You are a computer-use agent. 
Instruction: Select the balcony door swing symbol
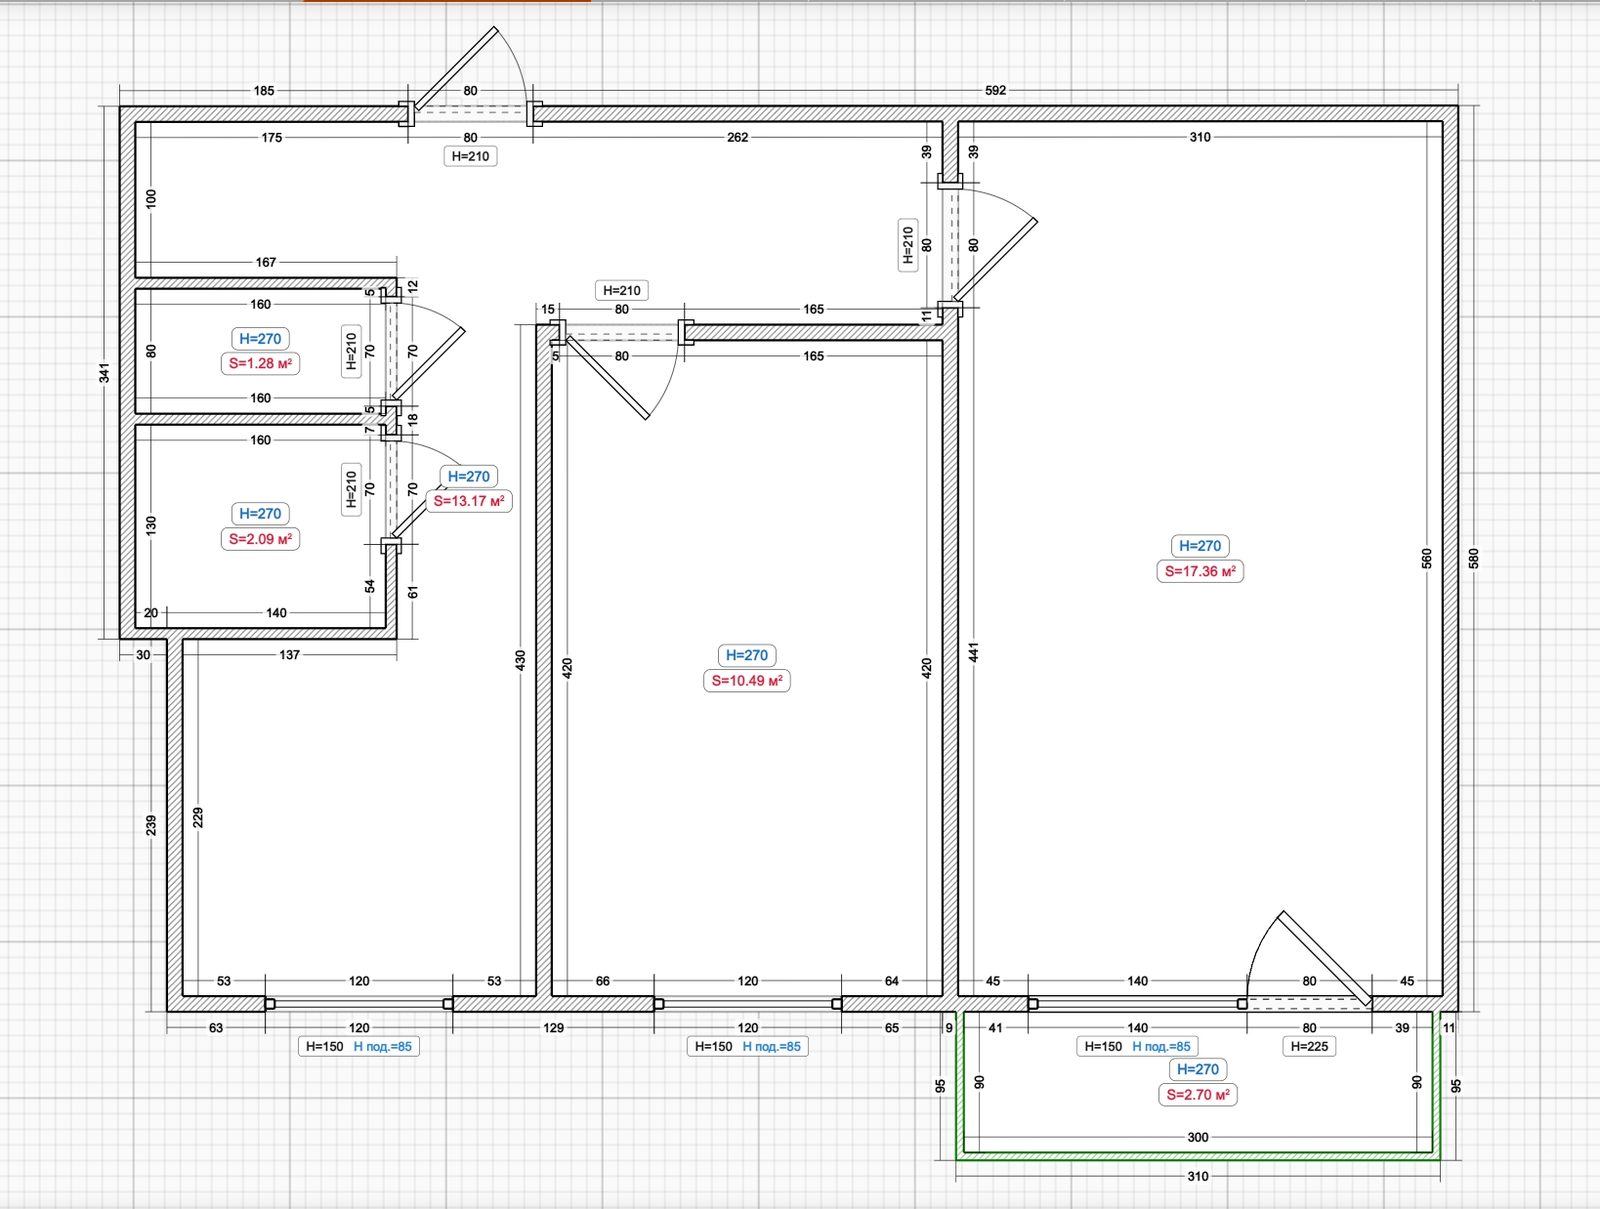[1310, 958]
